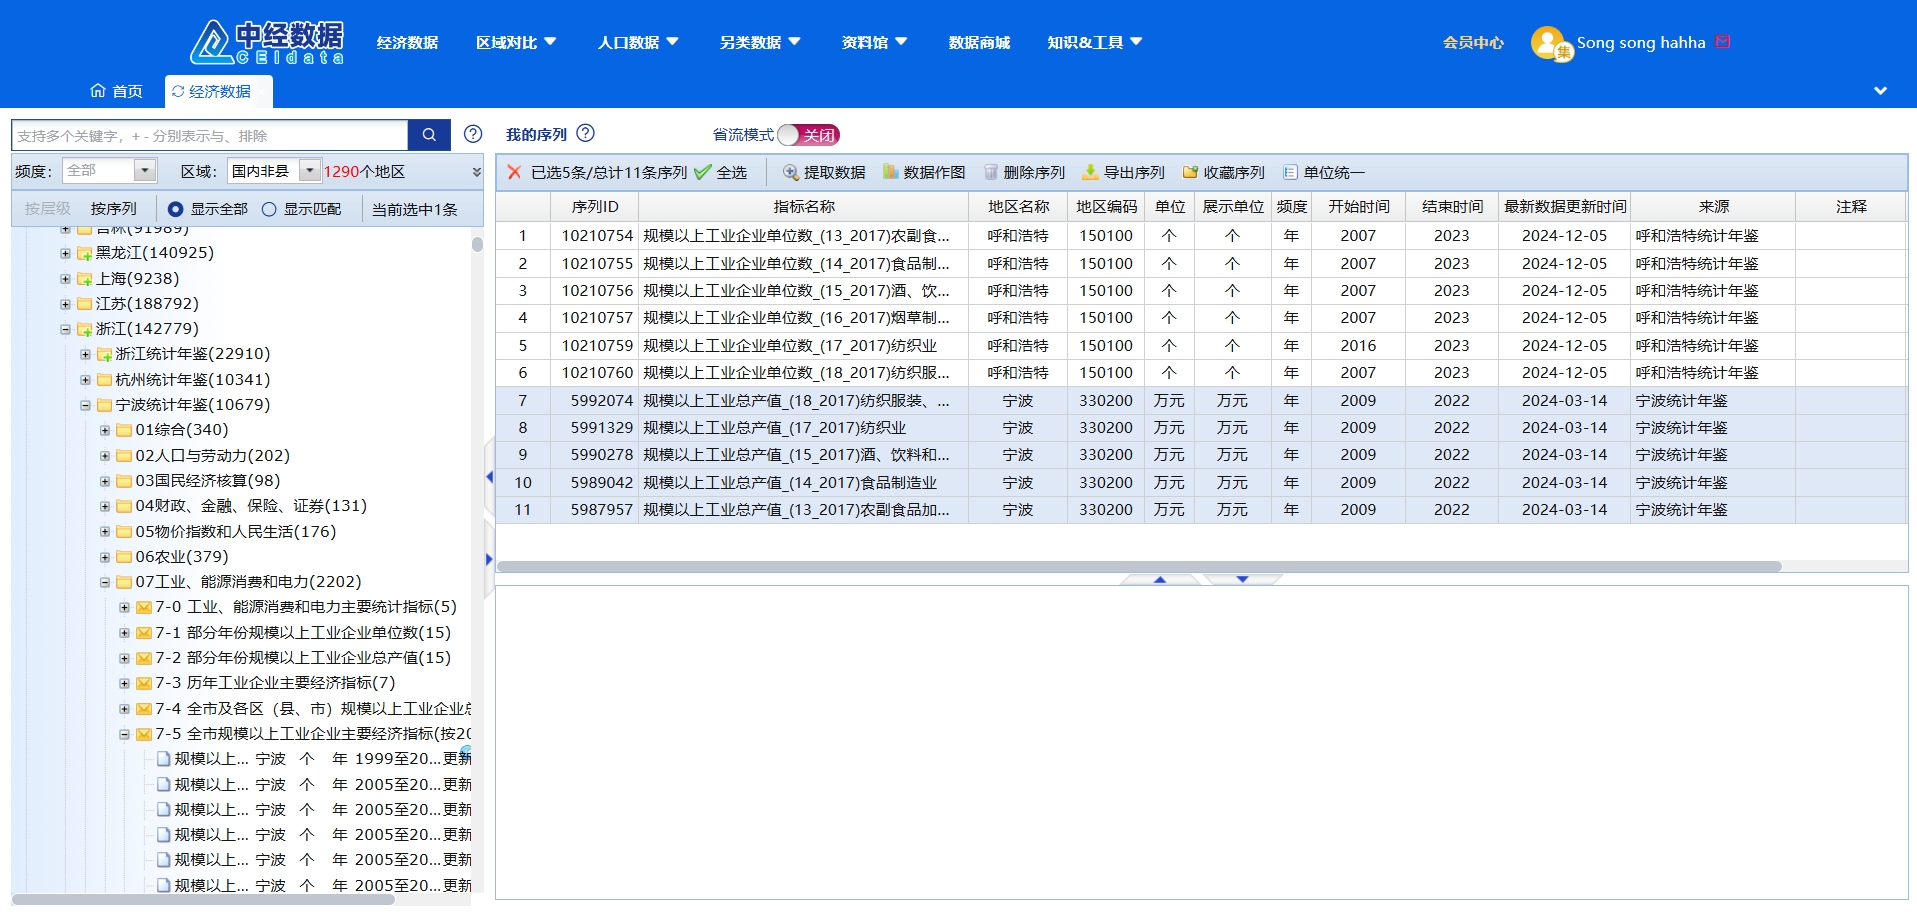Click the 提取数据 extract data icon
This screenshot has width=1917, height=917.
coord(790,173)
